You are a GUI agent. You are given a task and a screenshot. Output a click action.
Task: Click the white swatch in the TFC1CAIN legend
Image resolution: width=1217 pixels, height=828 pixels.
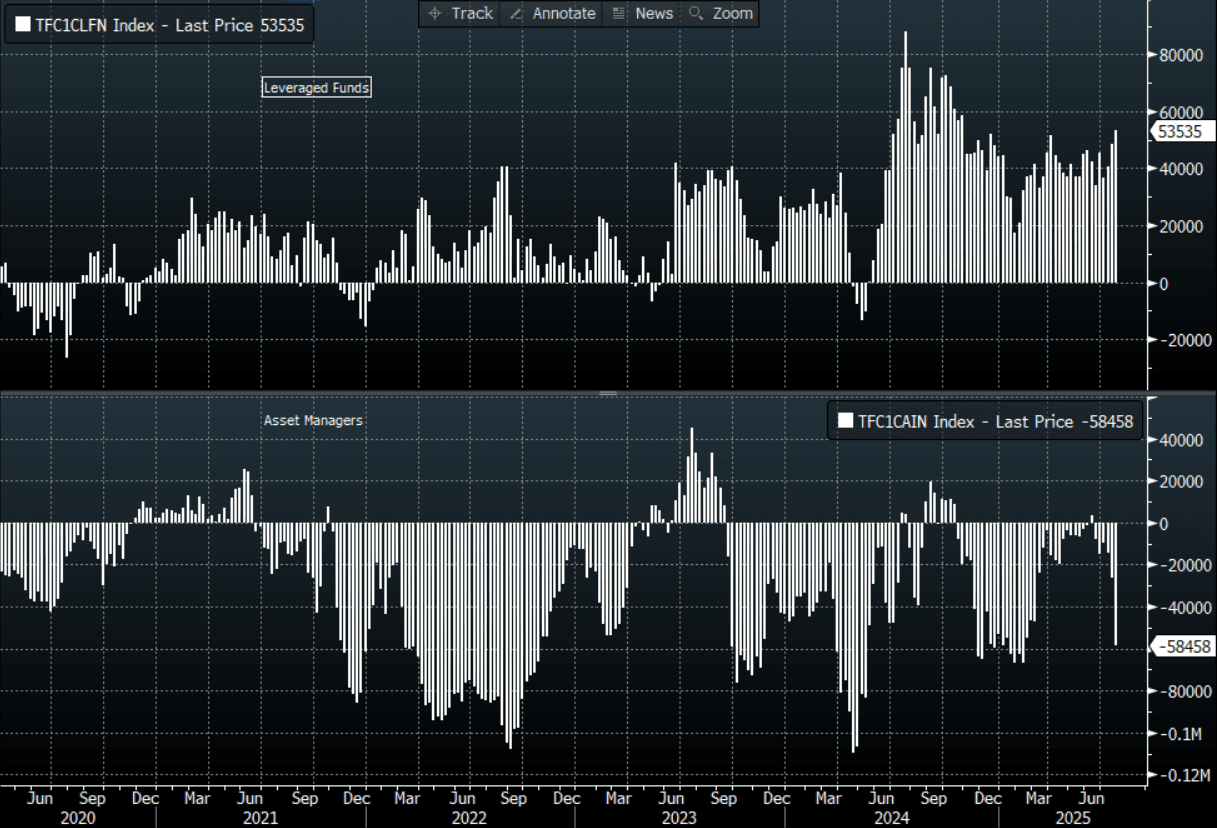(x=845, y=421)
